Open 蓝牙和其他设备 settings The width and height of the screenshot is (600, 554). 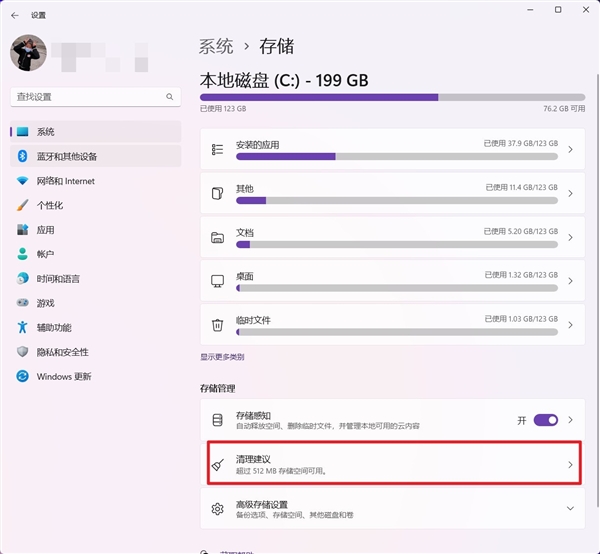pyautogui.click(x=96, y=156)
